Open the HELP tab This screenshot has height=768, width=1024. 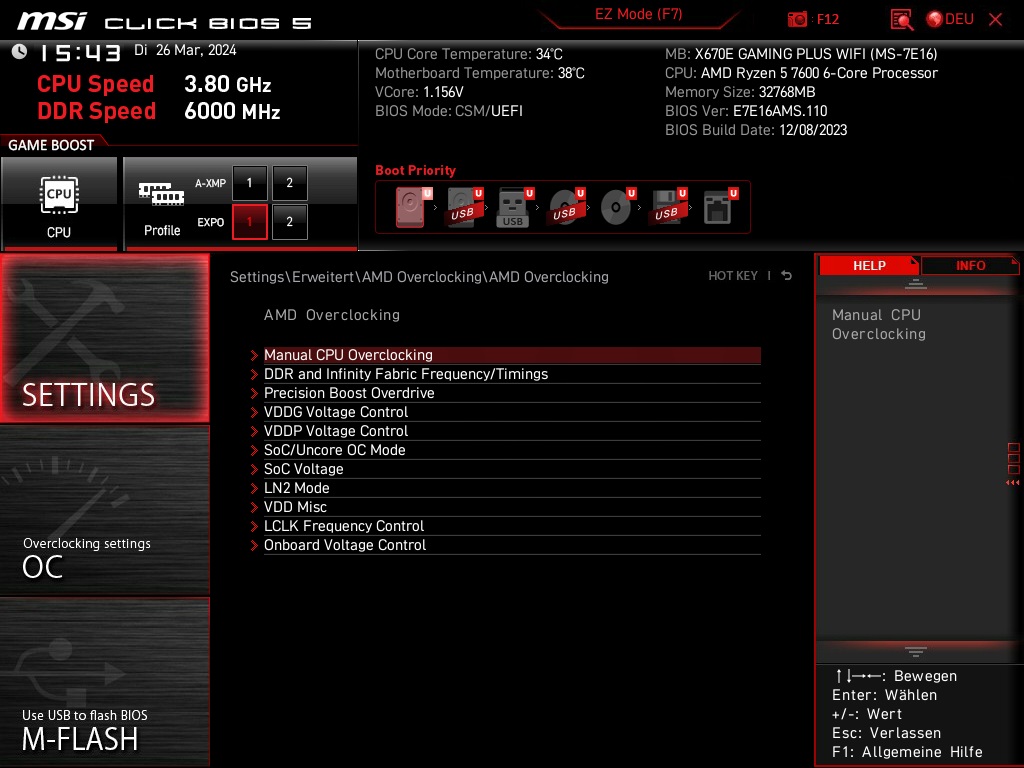click(868, 265)
